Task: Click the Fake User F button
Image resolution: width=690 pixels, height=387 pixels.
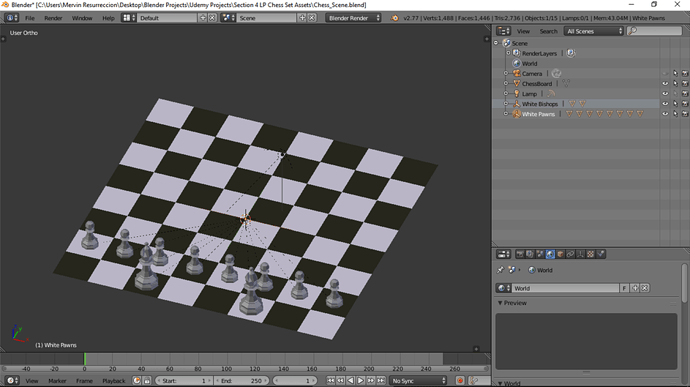Action: click(624, 288)
